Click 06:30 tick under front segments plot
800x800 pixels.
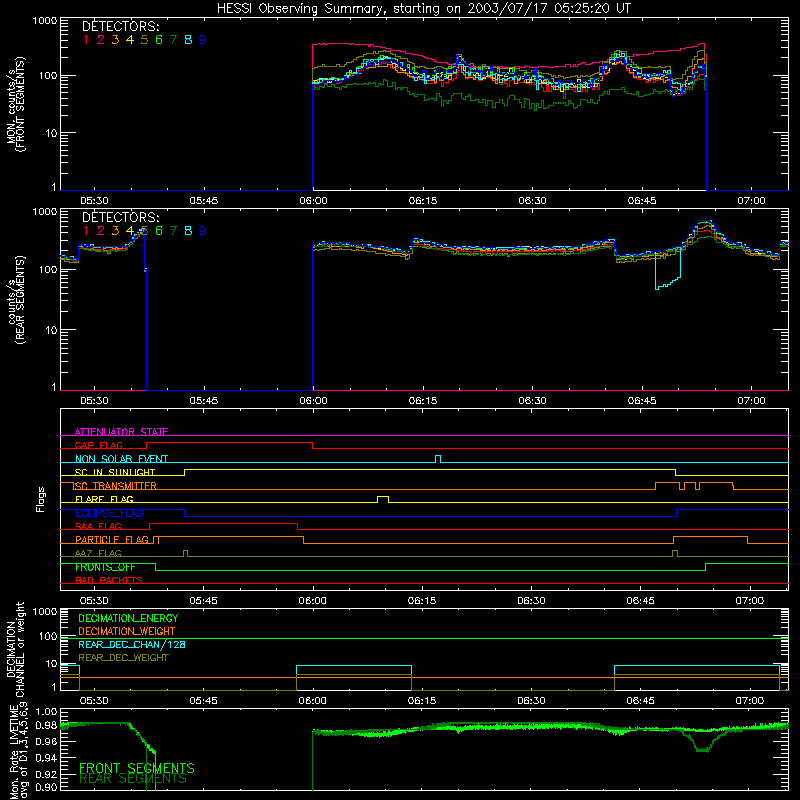pyautogui.click(x=532, y=201)
